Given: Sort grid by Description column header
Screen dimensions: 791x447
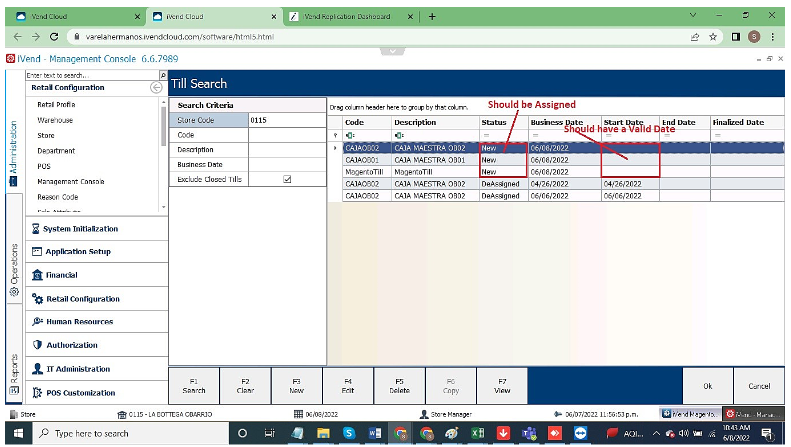Looking at the screenshot, I should coord(435,122).
